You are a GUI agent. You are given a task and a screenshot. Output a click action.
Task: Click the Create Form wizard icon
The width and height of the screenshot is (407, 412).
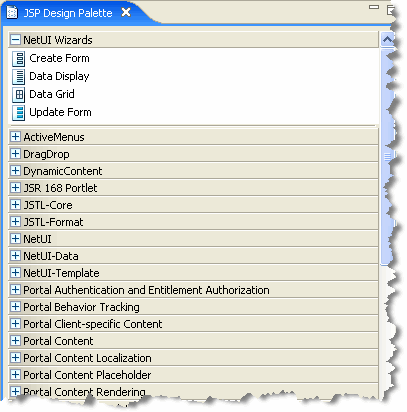point(19,59)
